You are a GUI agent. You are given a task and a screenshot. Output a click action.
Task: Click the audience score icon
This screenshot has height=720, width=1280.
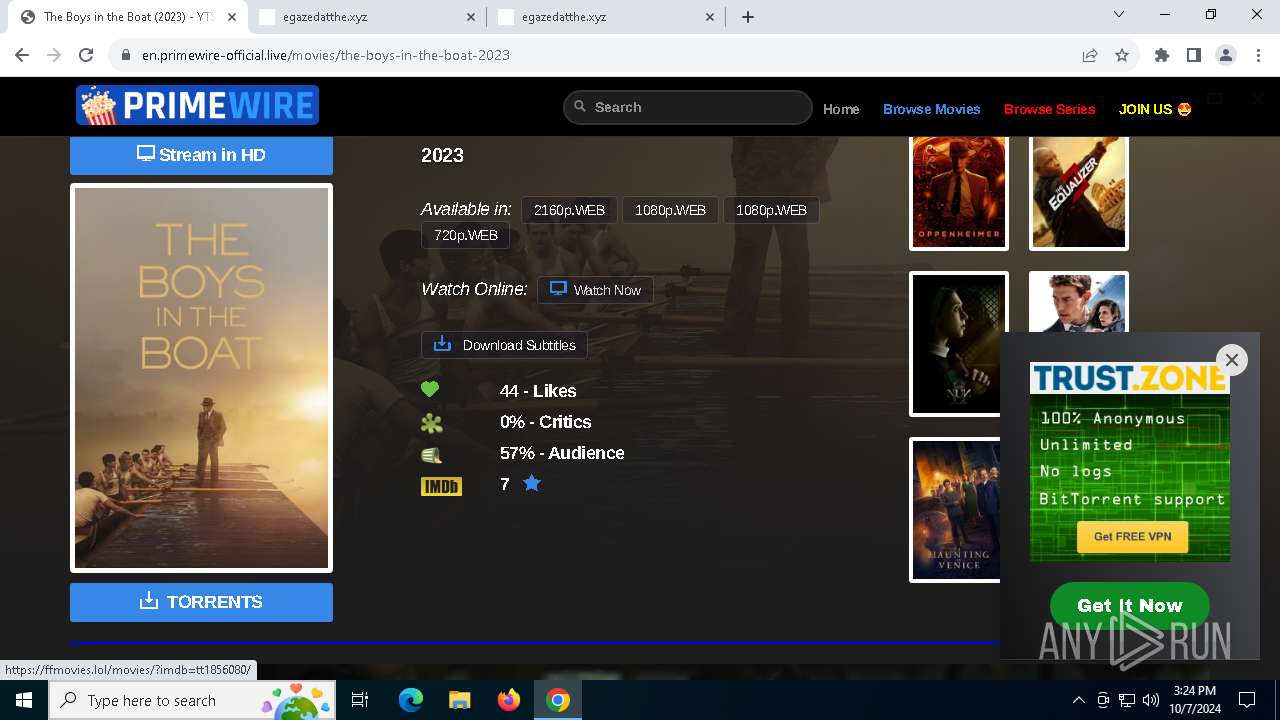pos(431,454)
